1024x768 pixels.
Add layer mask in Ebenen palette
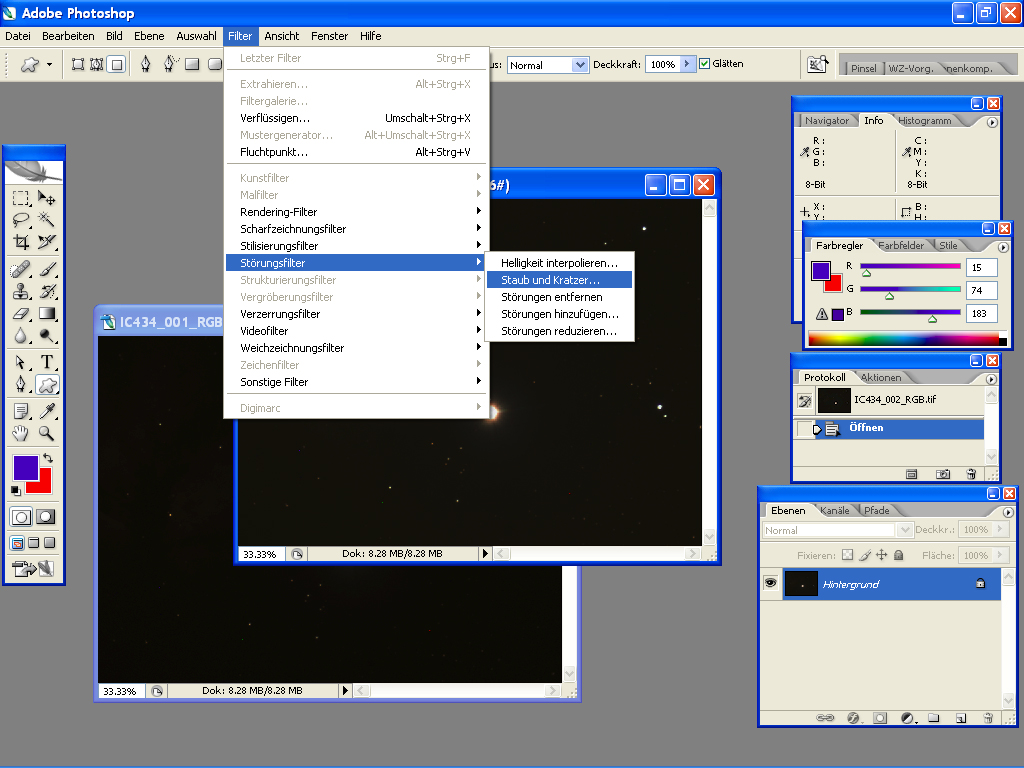[880, 718]
